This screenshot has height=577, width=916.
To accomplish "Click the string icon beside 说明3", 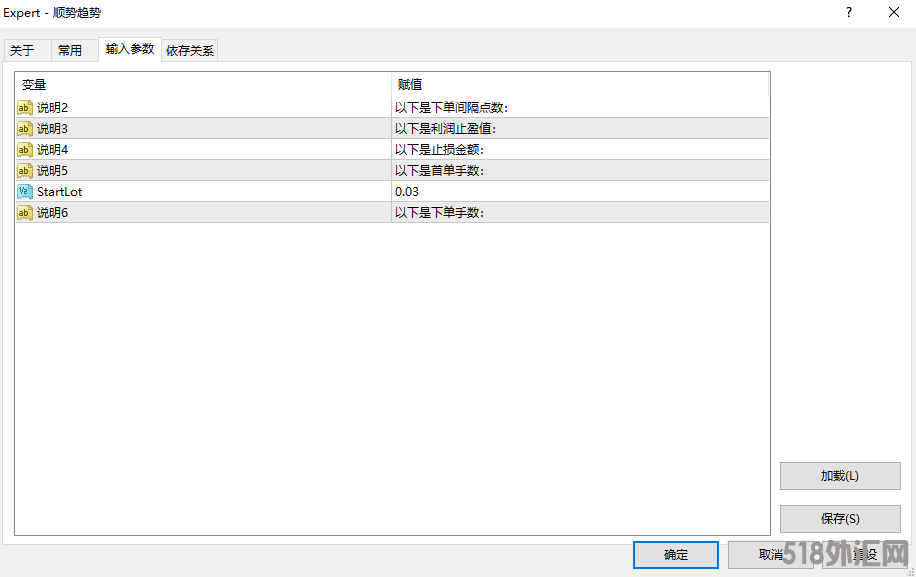I will click(x=25, y=128).
